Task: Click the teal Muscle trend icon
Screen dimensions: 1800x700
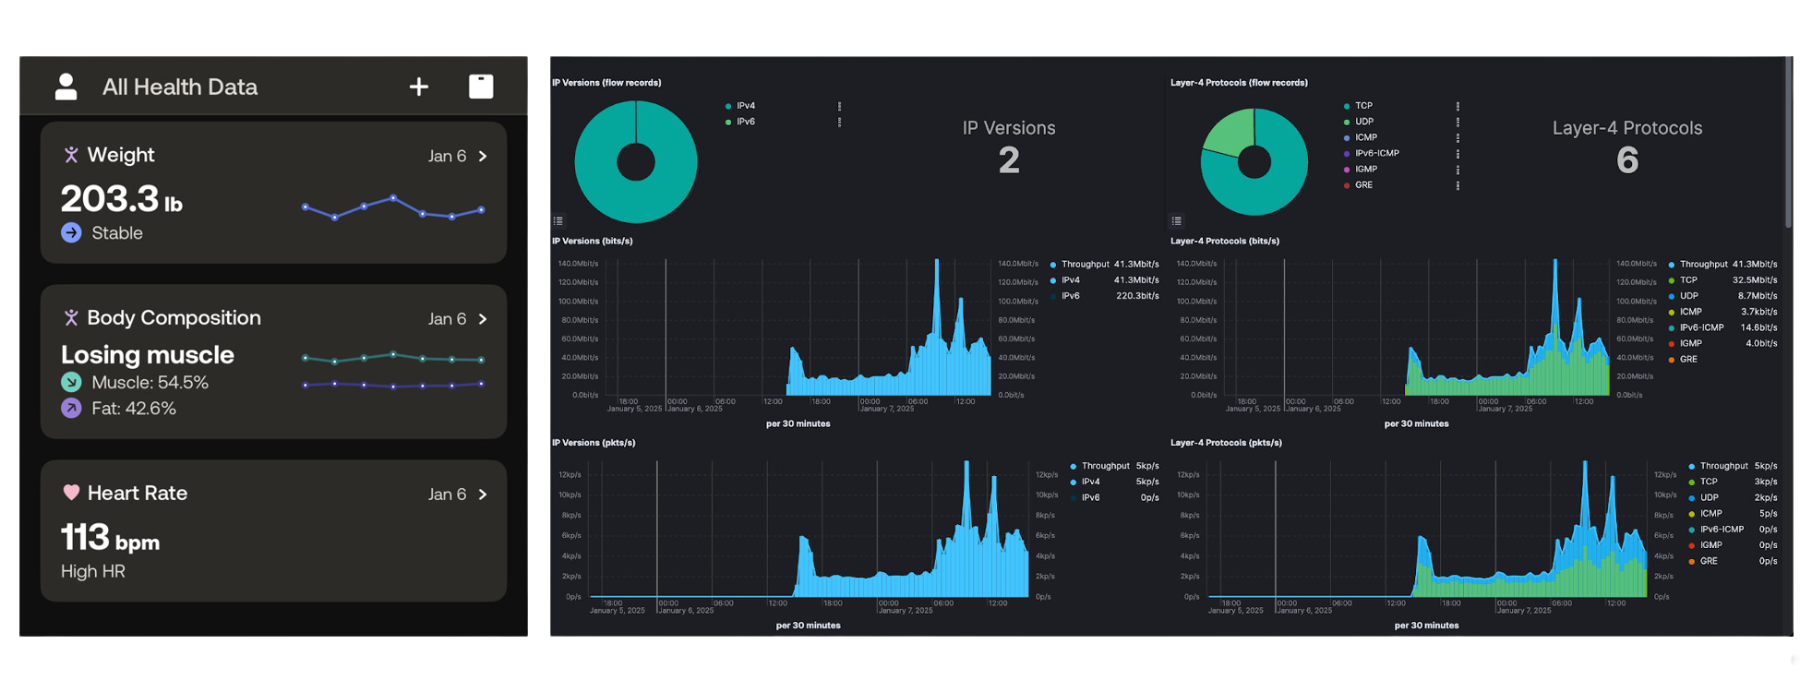Action: (x=71, y=382)
